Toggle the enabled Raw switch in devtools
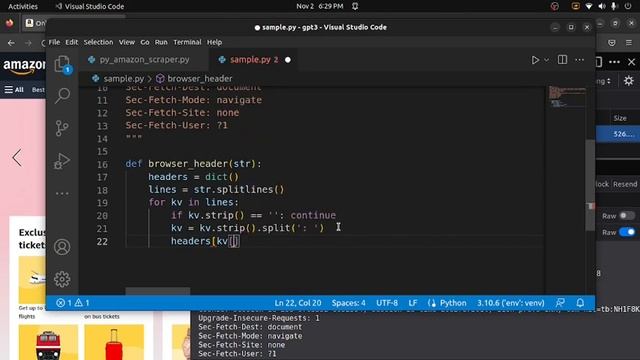640x360 pixels. 627,232
